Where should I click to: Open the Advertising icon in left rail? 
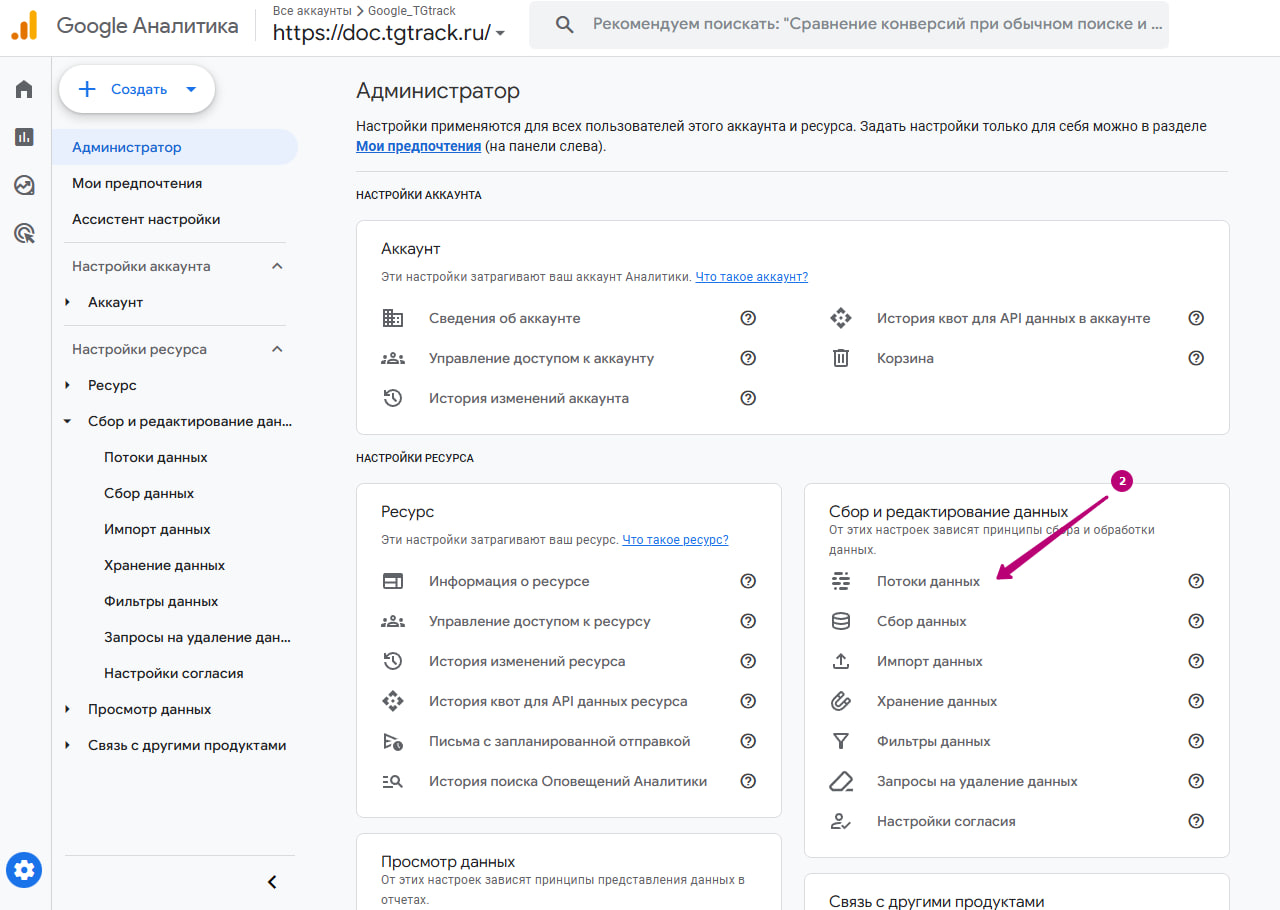24,234
